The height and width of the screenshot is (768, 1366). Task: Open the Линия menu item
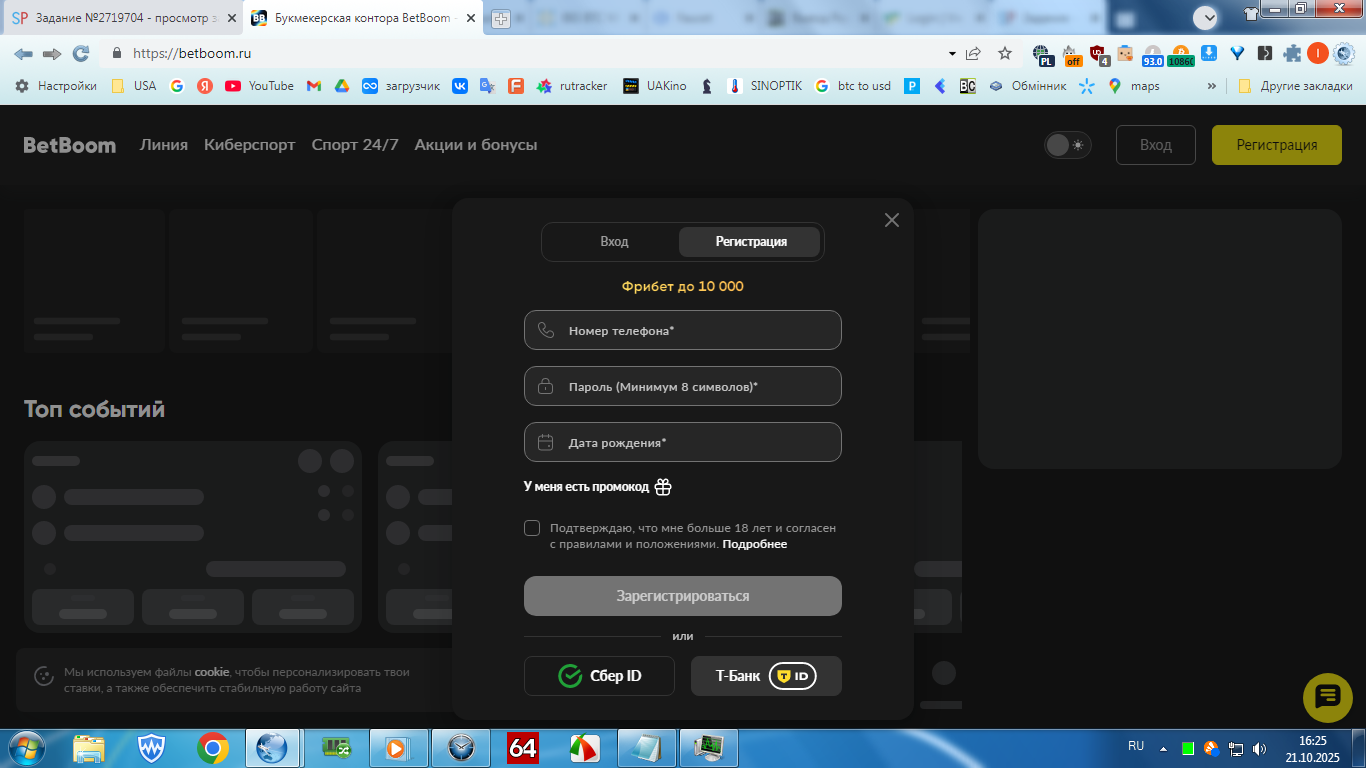point(164,145)
